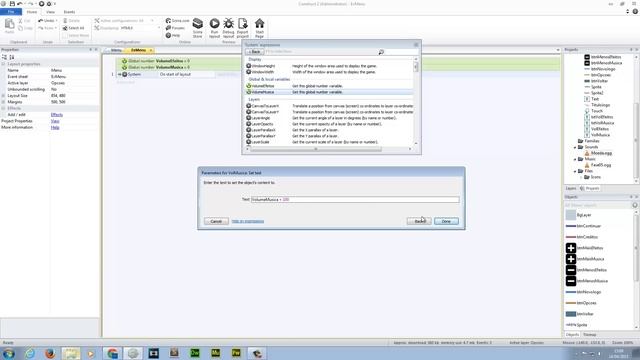Launch Firefox from the taskbar
Image resolution: width=640 pixels, height=360 pixels.
[50, 353]
